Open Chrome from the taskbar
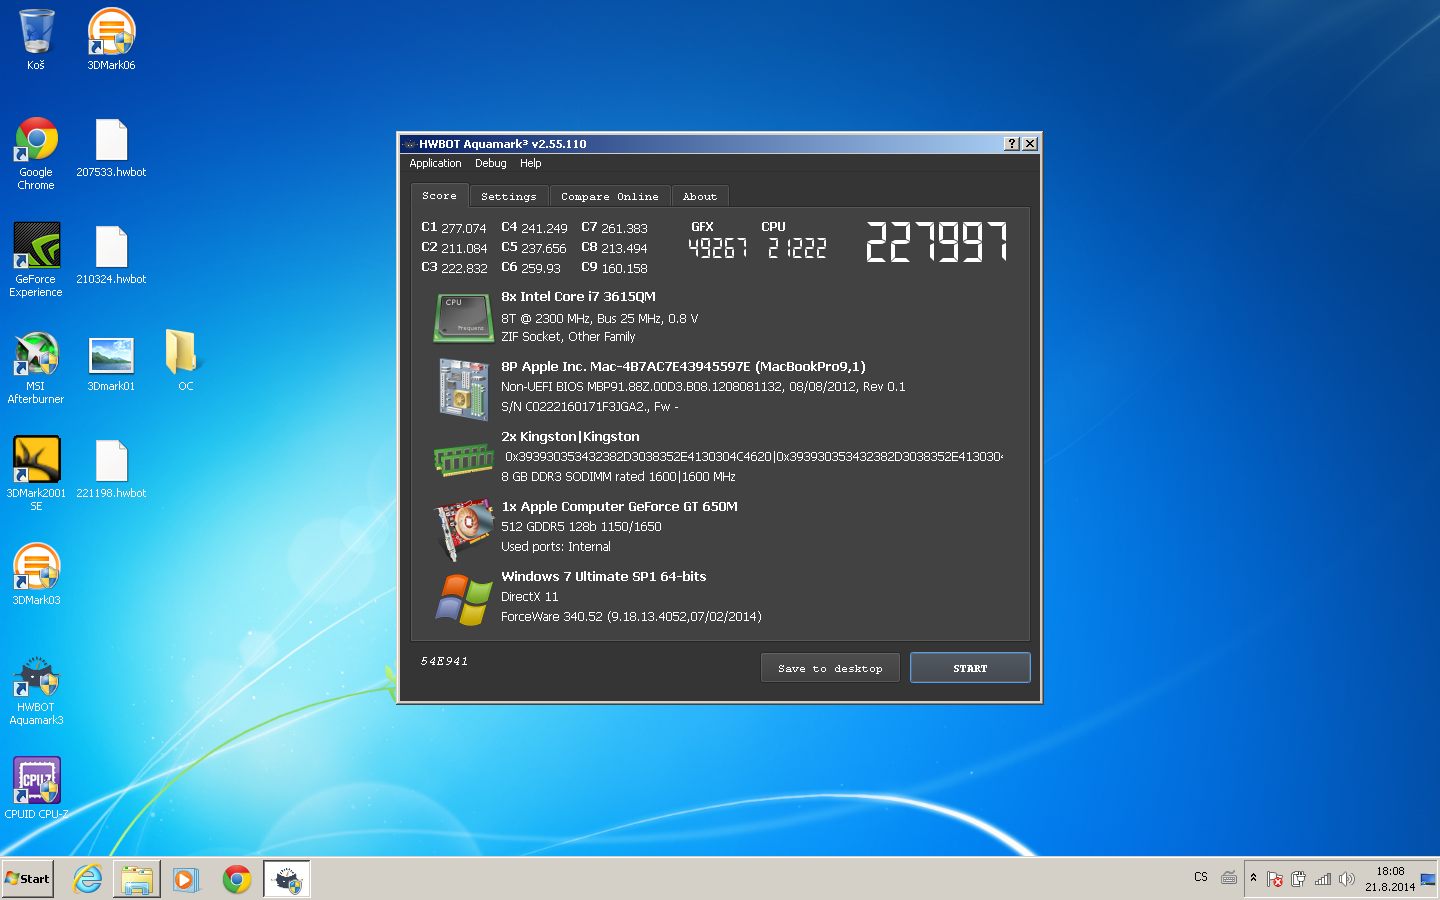This screenshot has width=1440, height=900. 237,879
